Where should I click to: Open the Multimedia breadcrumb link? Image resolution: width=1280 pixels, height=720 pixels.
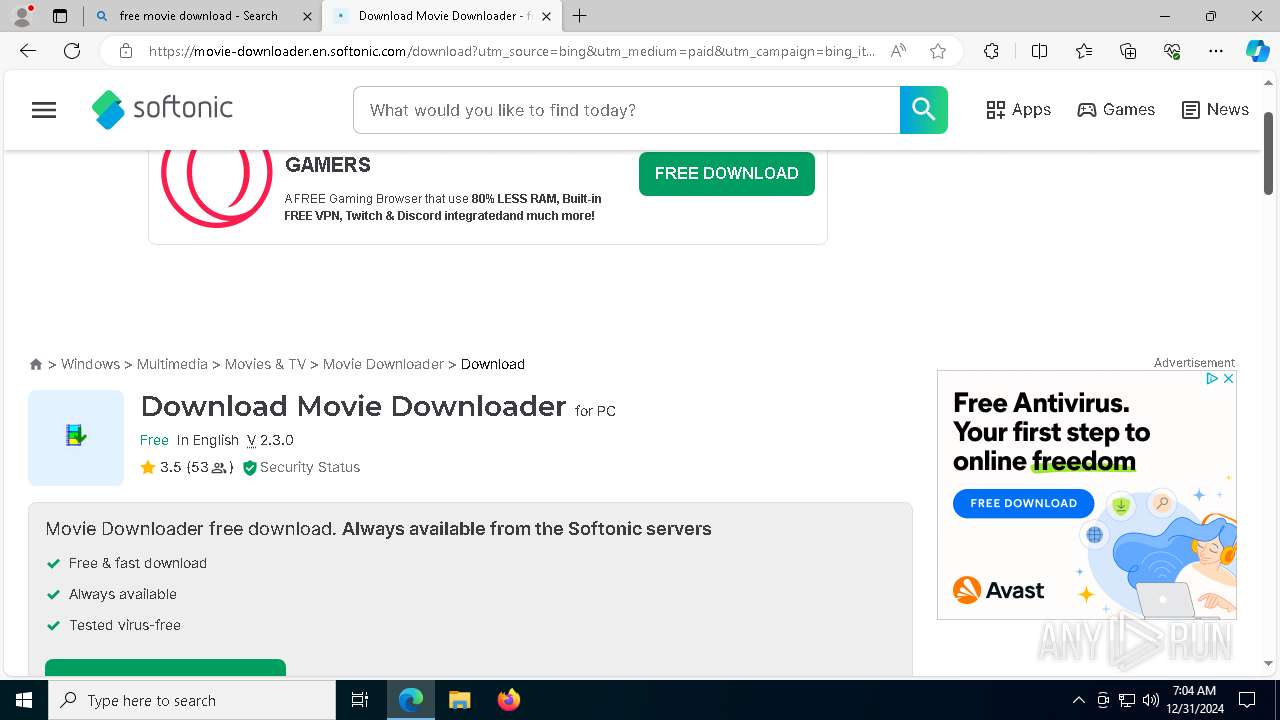[x=172, y=364]
